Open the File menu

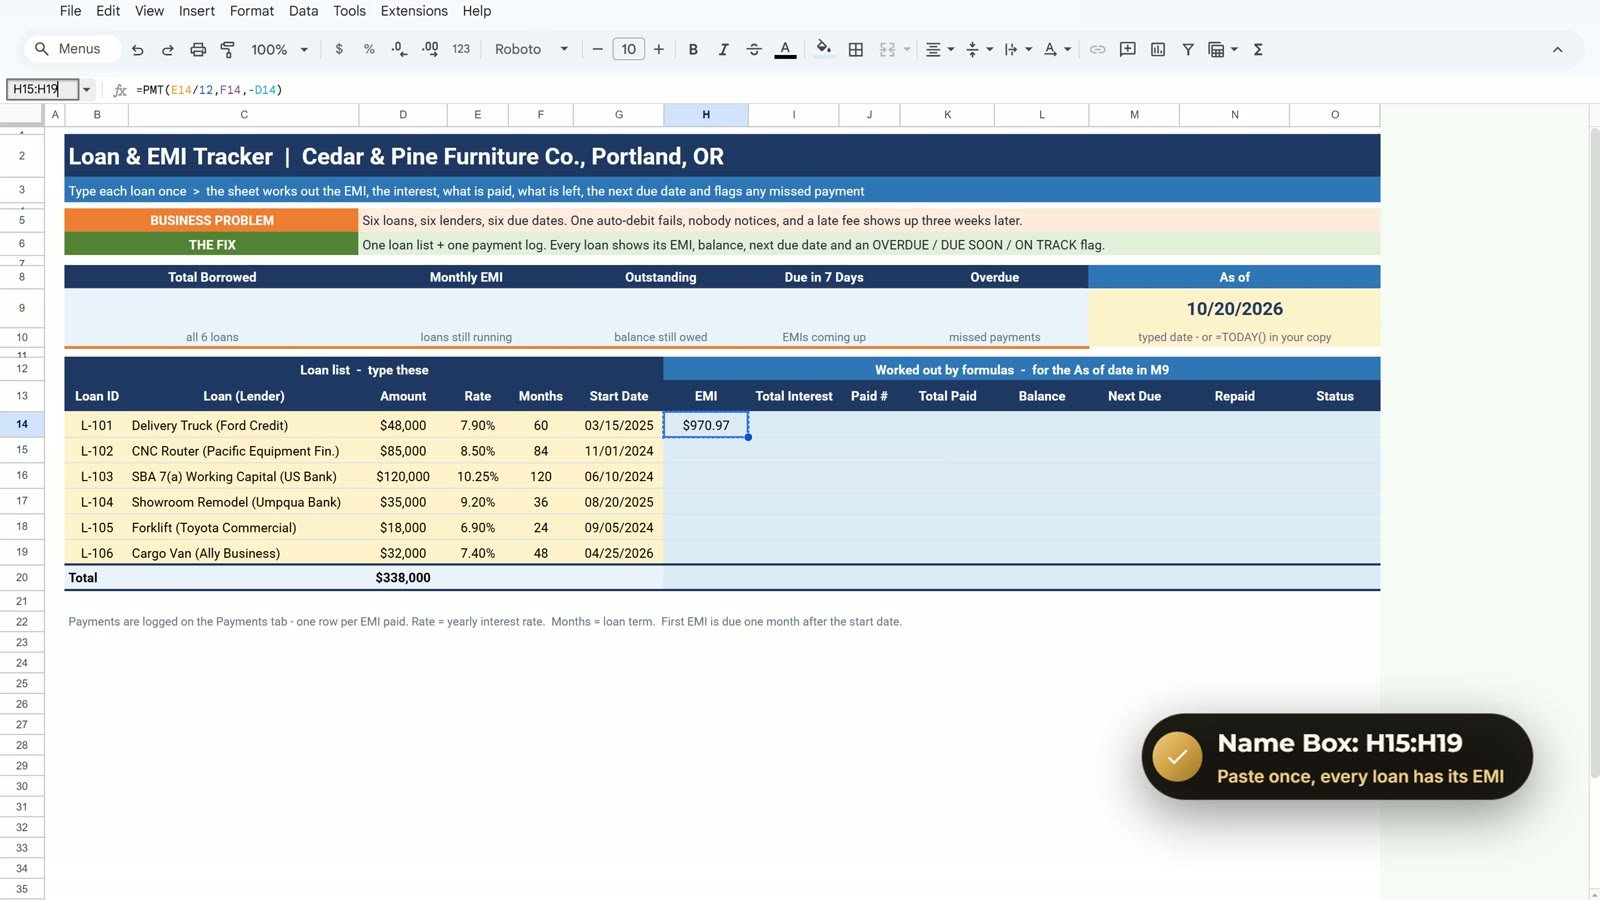(70, 11)
